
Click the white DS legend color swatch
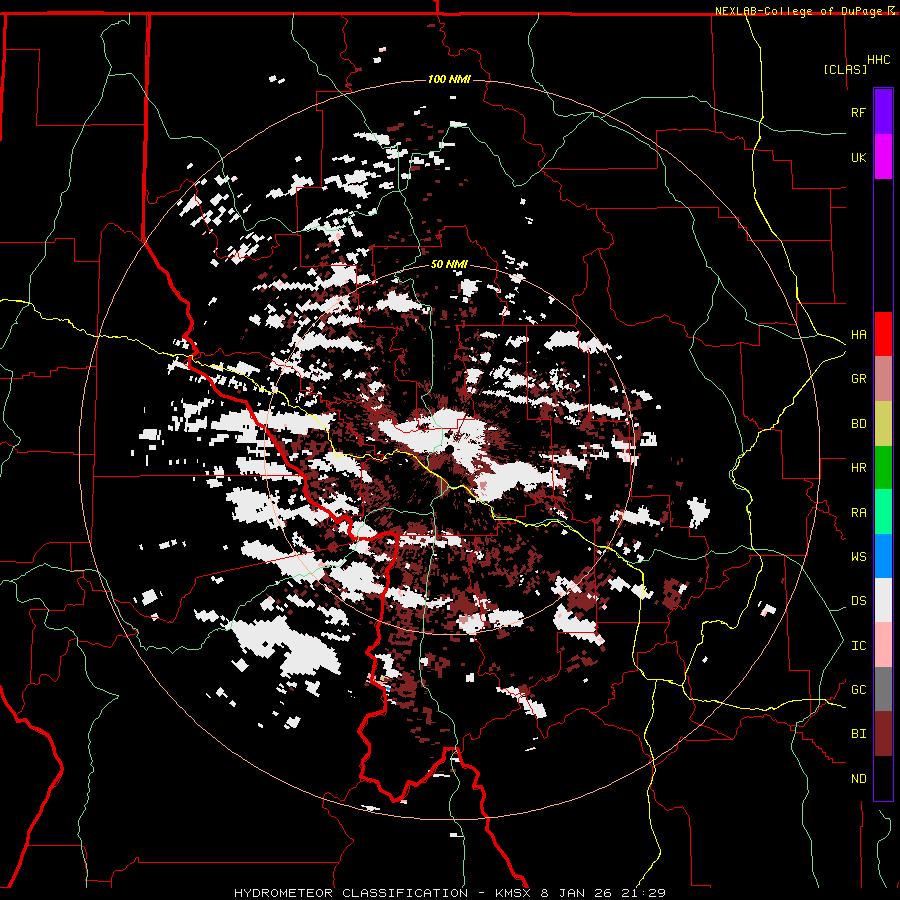point(883,600)
